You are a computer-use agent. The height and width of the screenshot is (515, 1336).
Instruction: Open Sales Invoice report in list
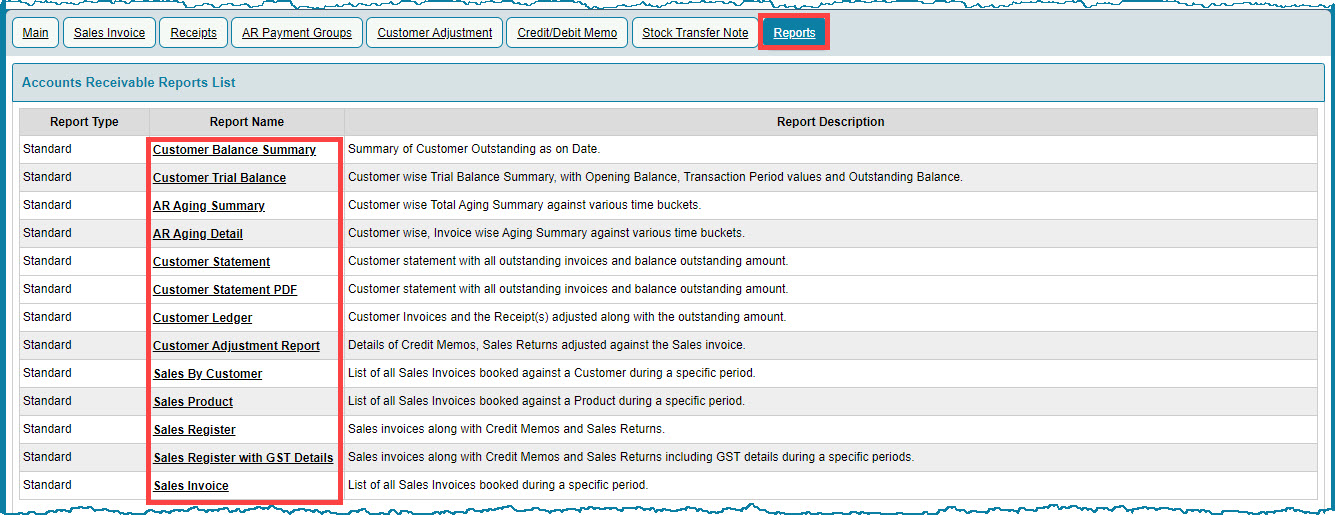click(x=191, y=486)
